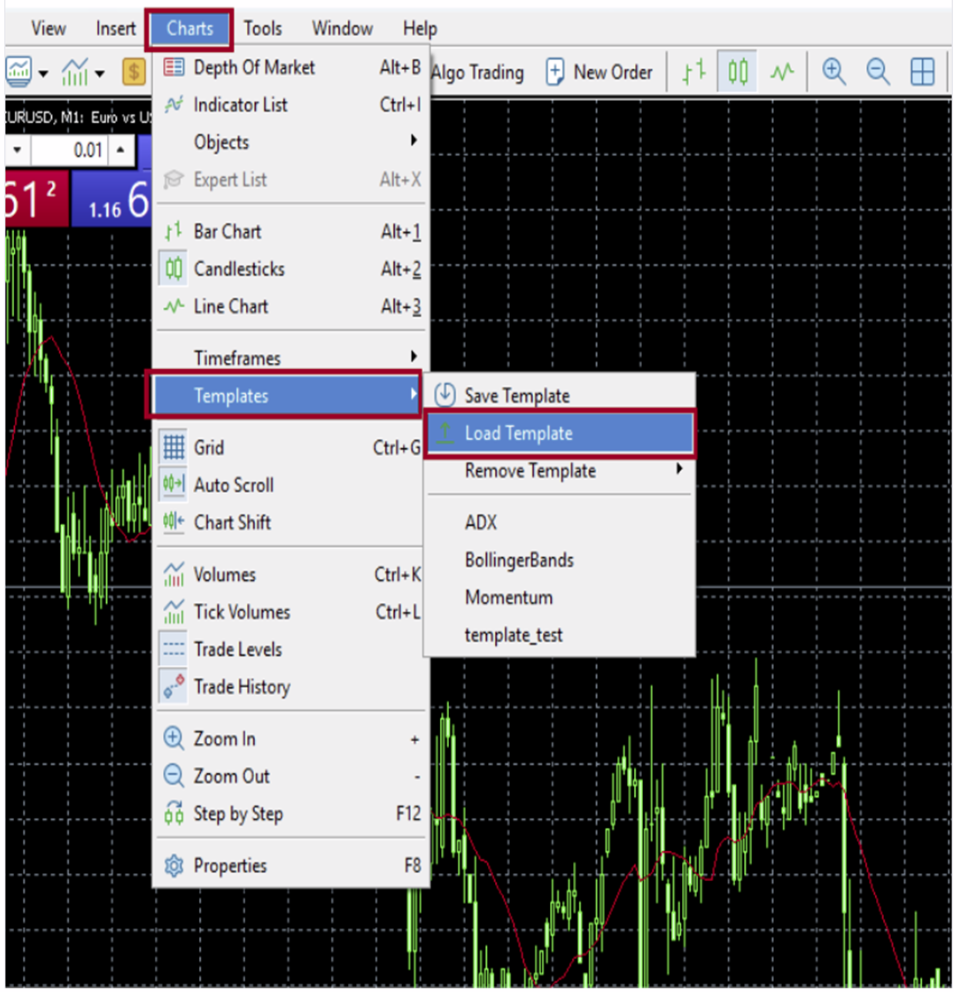Image resolution: width=954 pixels, height=992 pixels.
Task: Click the zoom in magnifier toolbar icon
Action: tap(834, 72)
